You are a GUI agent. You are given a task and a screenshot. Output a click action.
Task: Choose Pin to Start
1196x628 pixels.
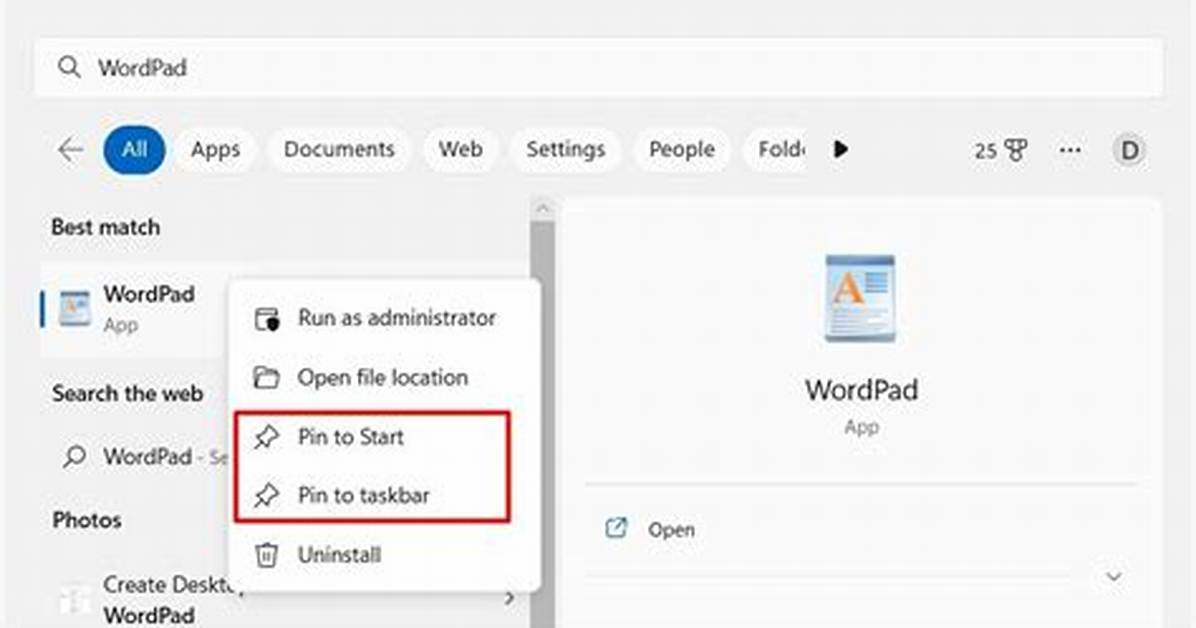pyautogui.click(x=372, y=437)
